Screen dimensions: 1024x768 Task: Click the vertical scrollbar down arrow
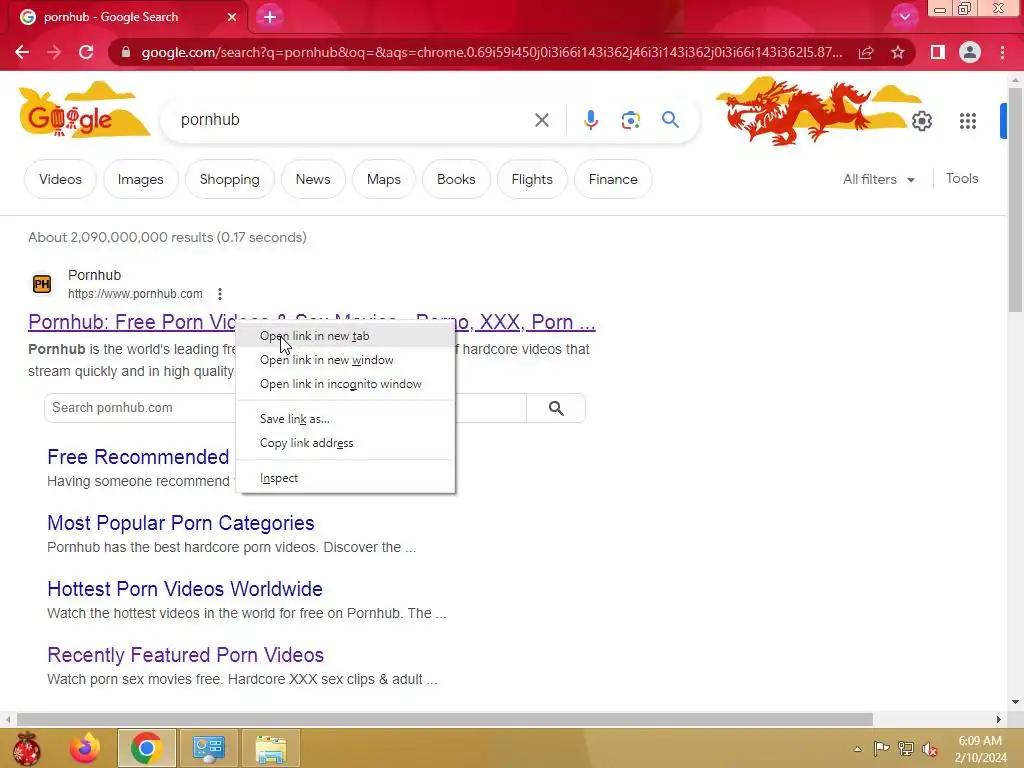[1015, 702]
